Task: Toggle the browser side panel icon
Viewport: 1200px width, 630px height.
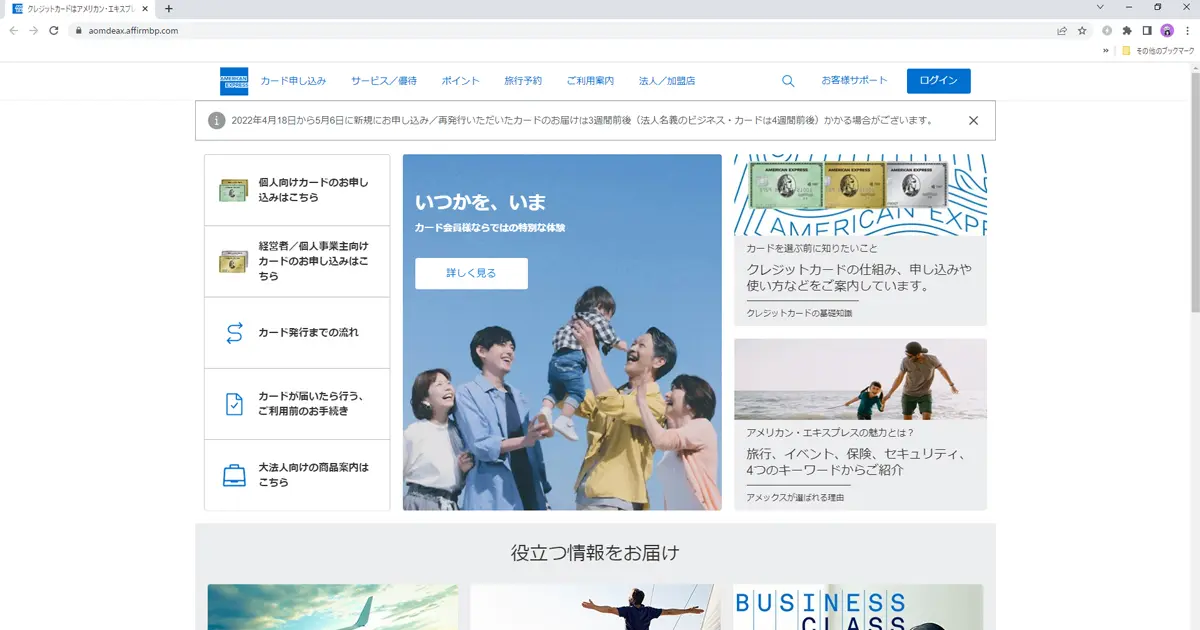Action: click(1147, 30)
